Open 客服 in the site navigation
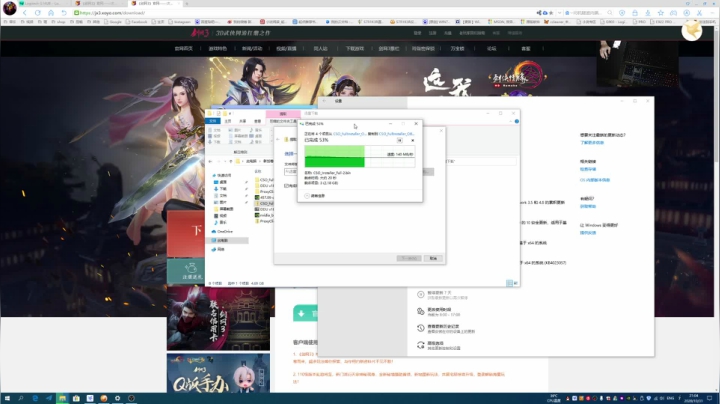 pyautogui.click(x=526, y=49)
